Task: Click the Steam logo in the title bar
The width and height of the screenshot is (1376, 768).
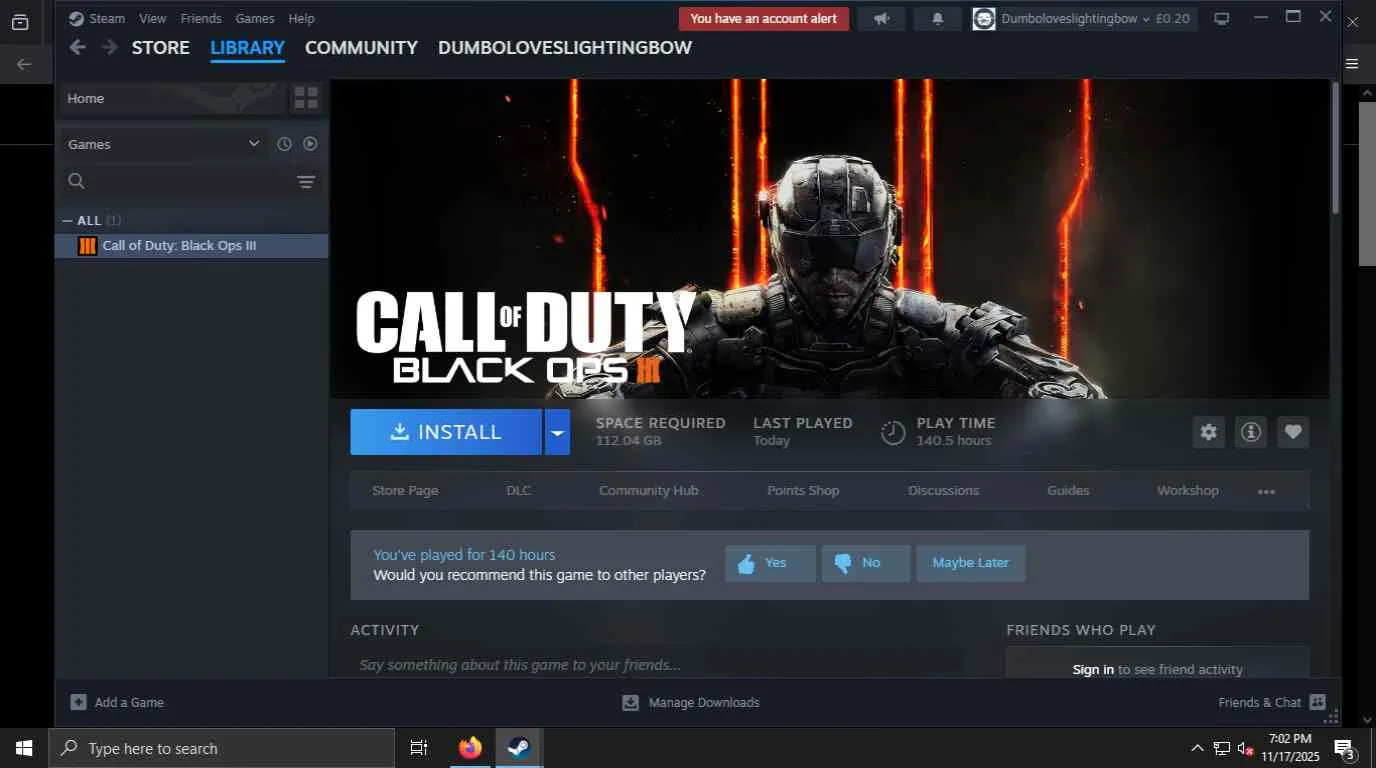Action: [76, 18]
